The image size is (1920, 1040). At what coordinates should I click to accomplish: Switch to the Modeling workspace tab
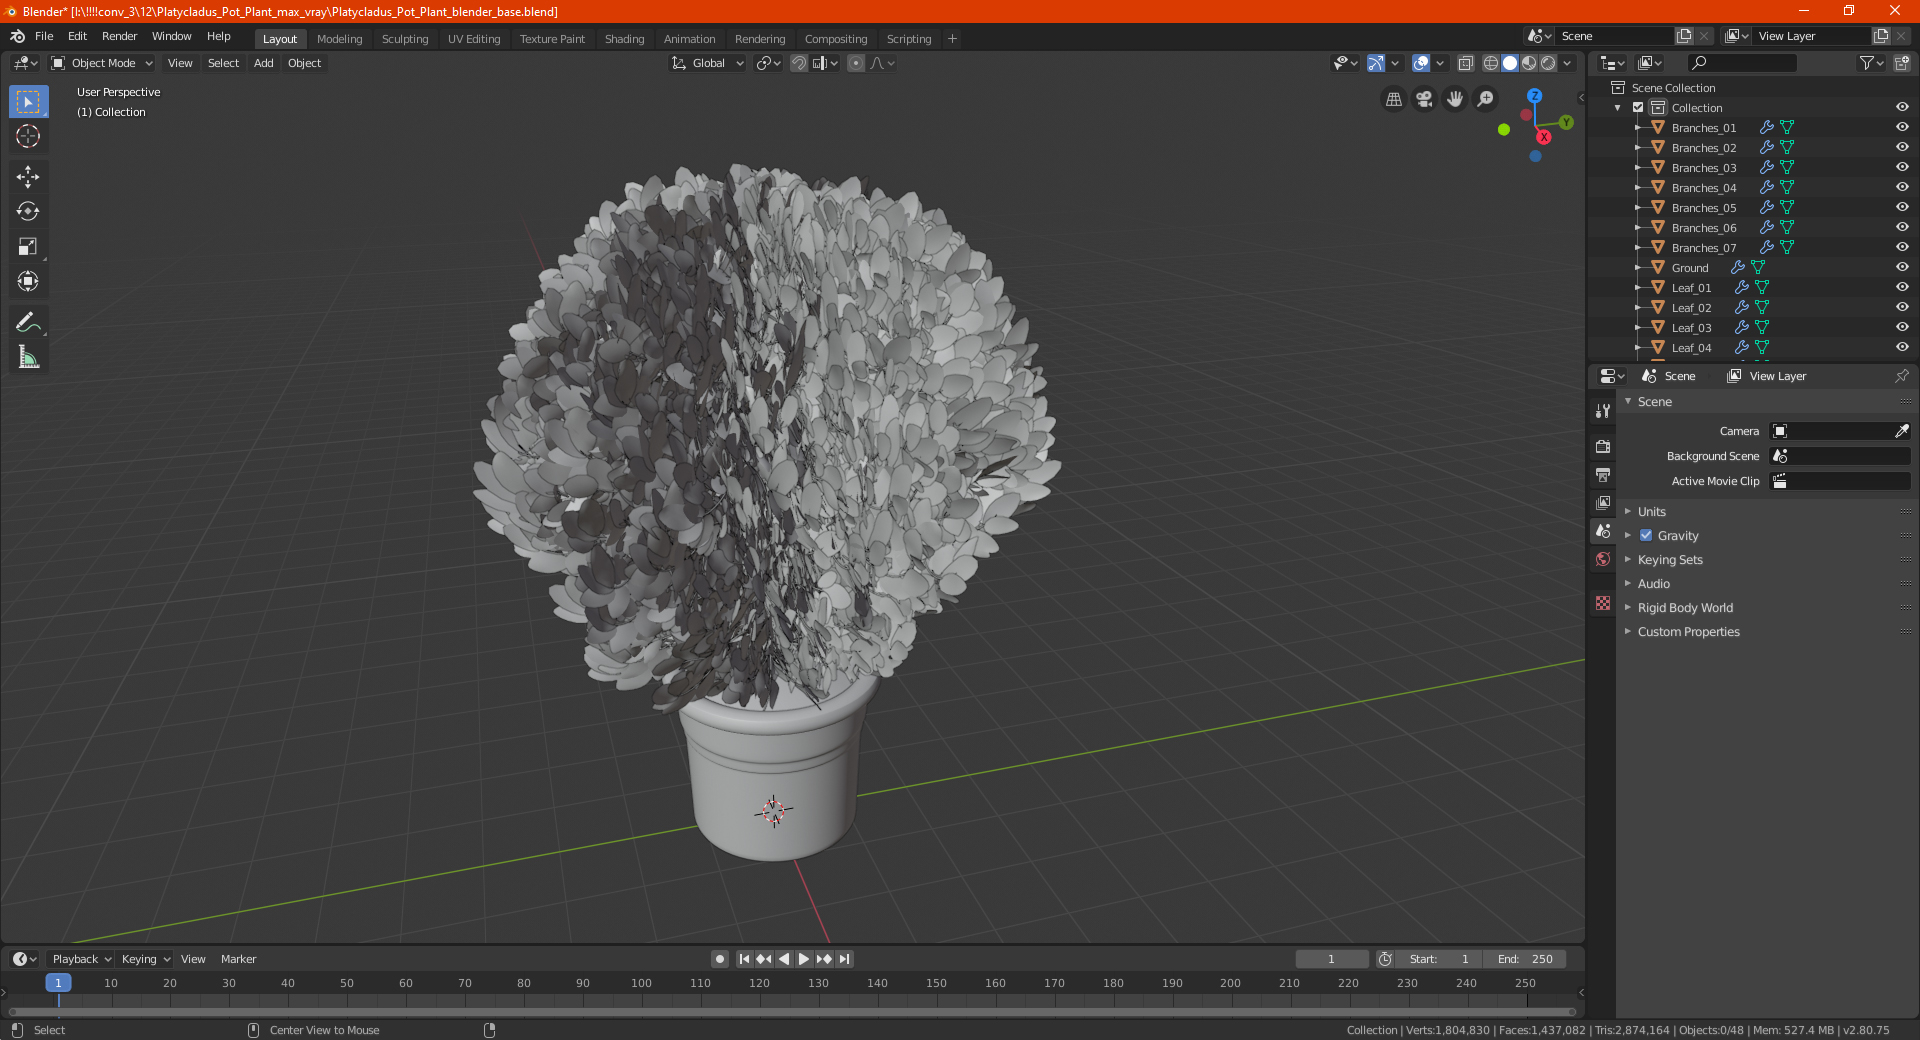pos(339,39)
